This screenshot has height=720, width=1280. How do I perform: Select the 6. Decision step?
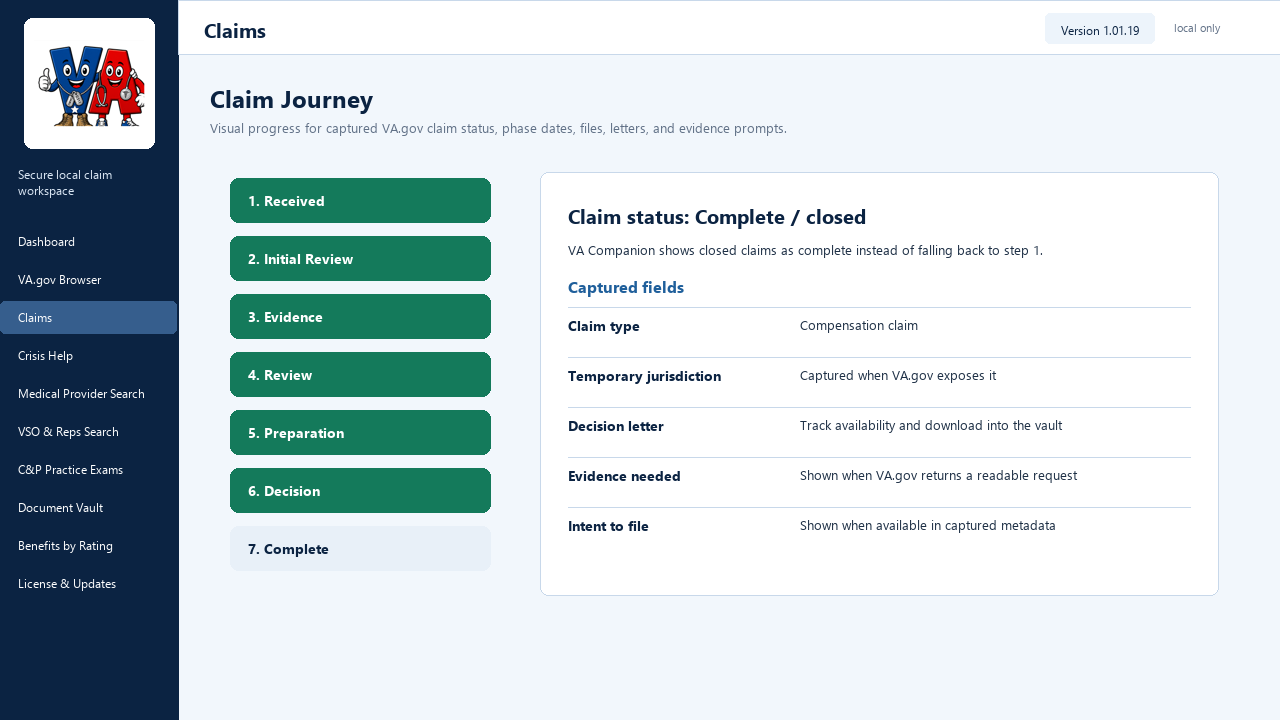pyautogui.click(x=360, y=491)
